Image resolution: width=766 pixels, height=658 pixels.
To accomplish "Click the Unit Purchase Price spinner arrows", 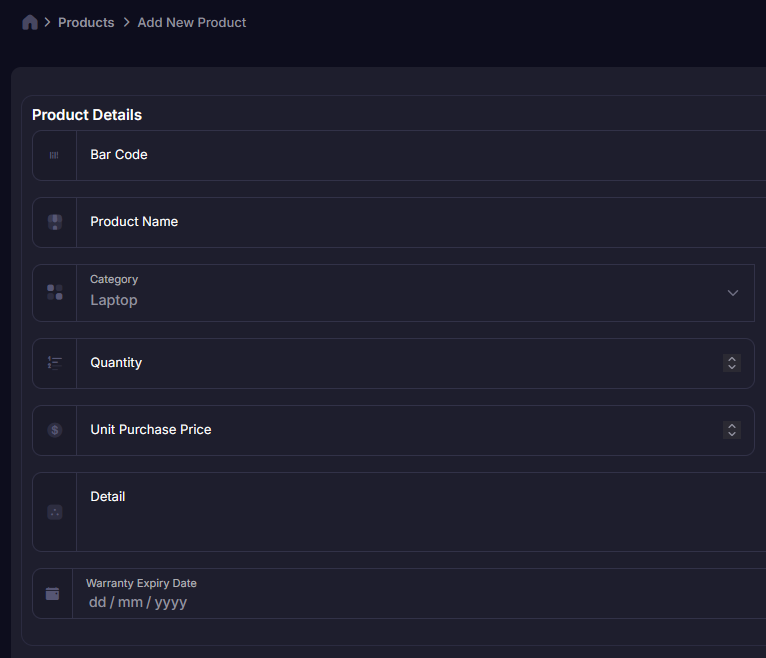I will (732, 430).
